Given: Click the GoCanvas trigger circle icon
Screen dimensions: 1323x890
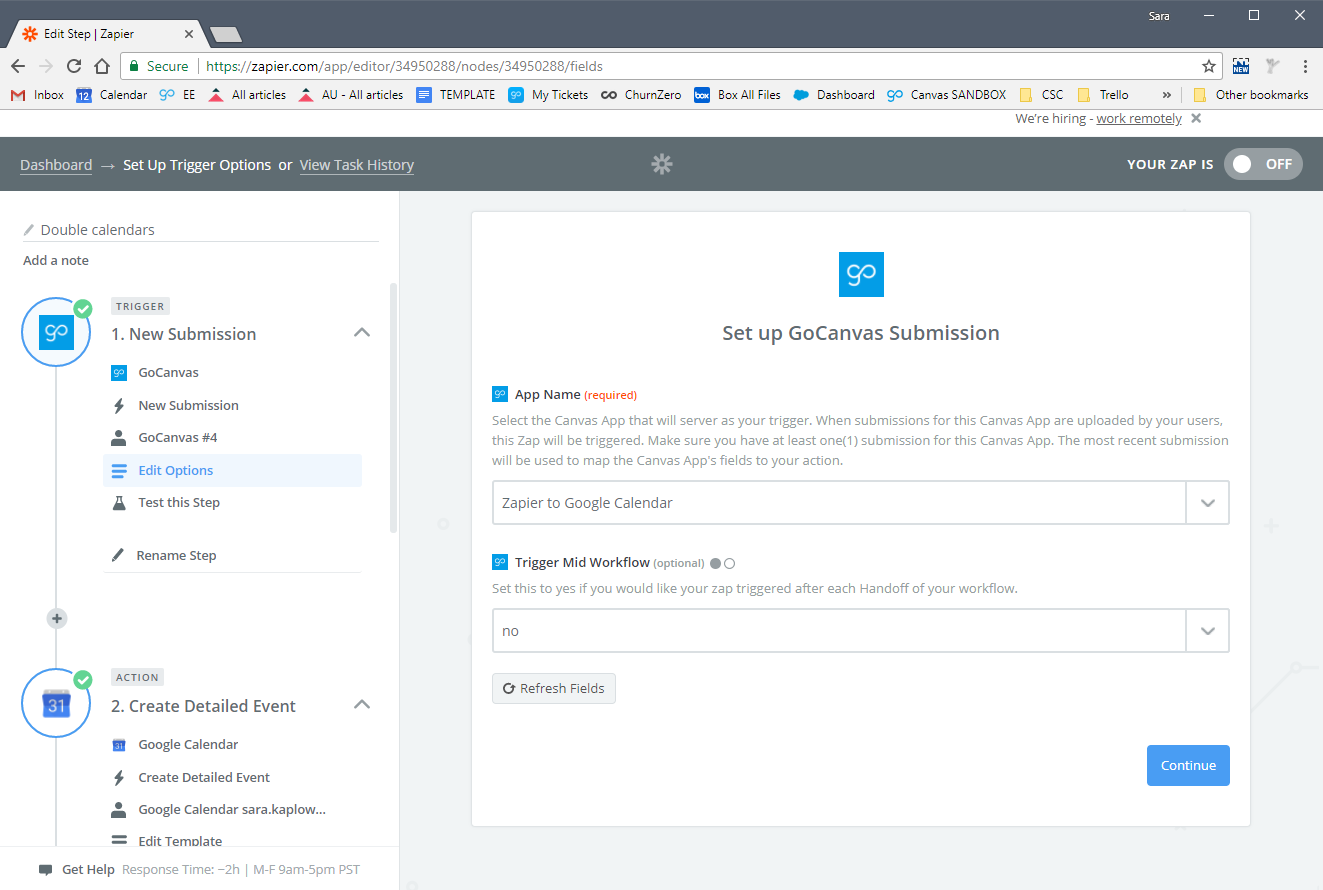Looking at the screenshot, I should point(57,332).
